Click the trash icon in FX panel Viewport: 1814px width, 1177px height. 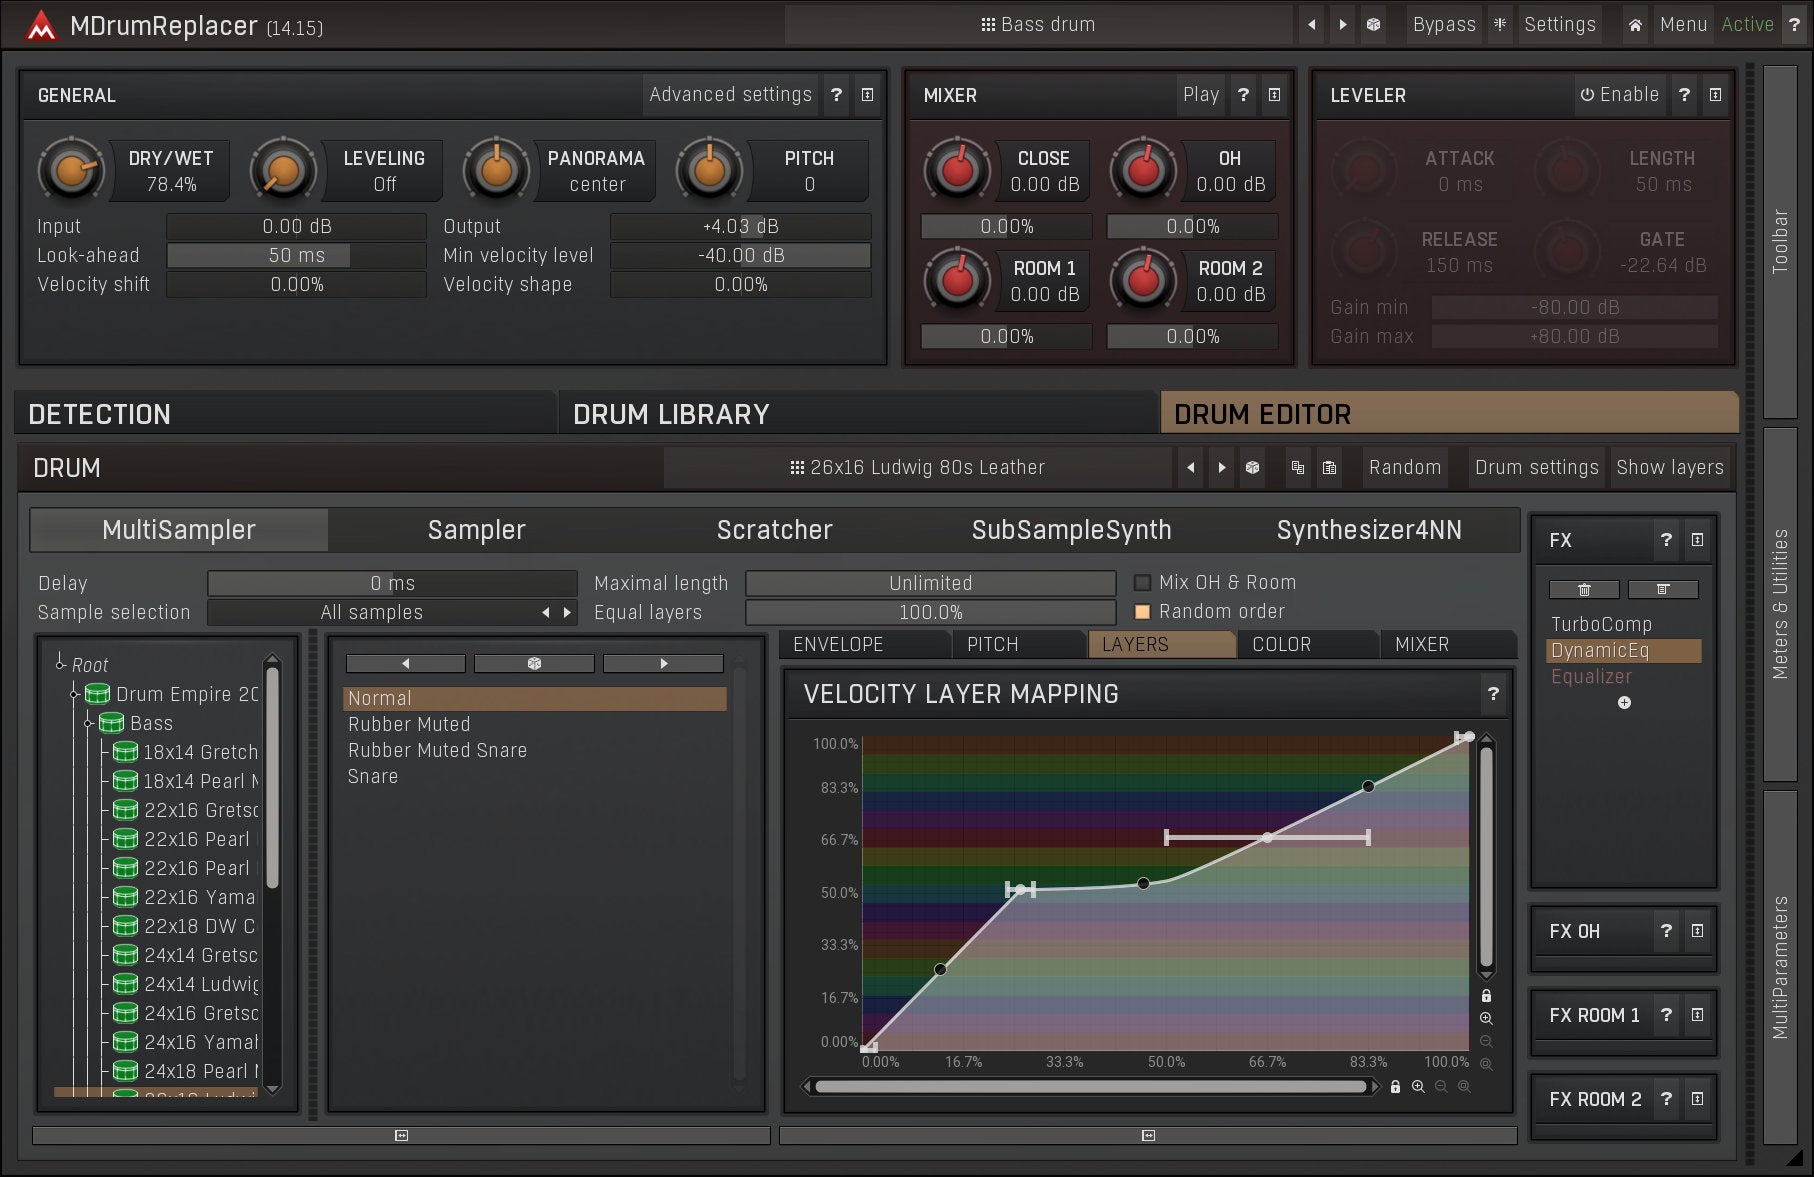[x=1584, y=590]
